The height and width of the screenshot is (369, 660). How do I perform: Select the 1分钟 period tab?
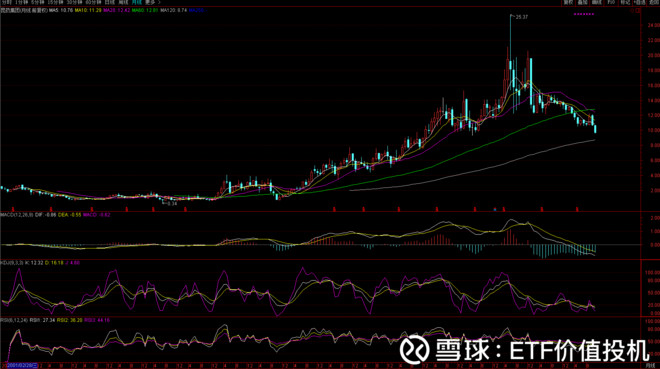pyautogui.click(x=21, y=2)
